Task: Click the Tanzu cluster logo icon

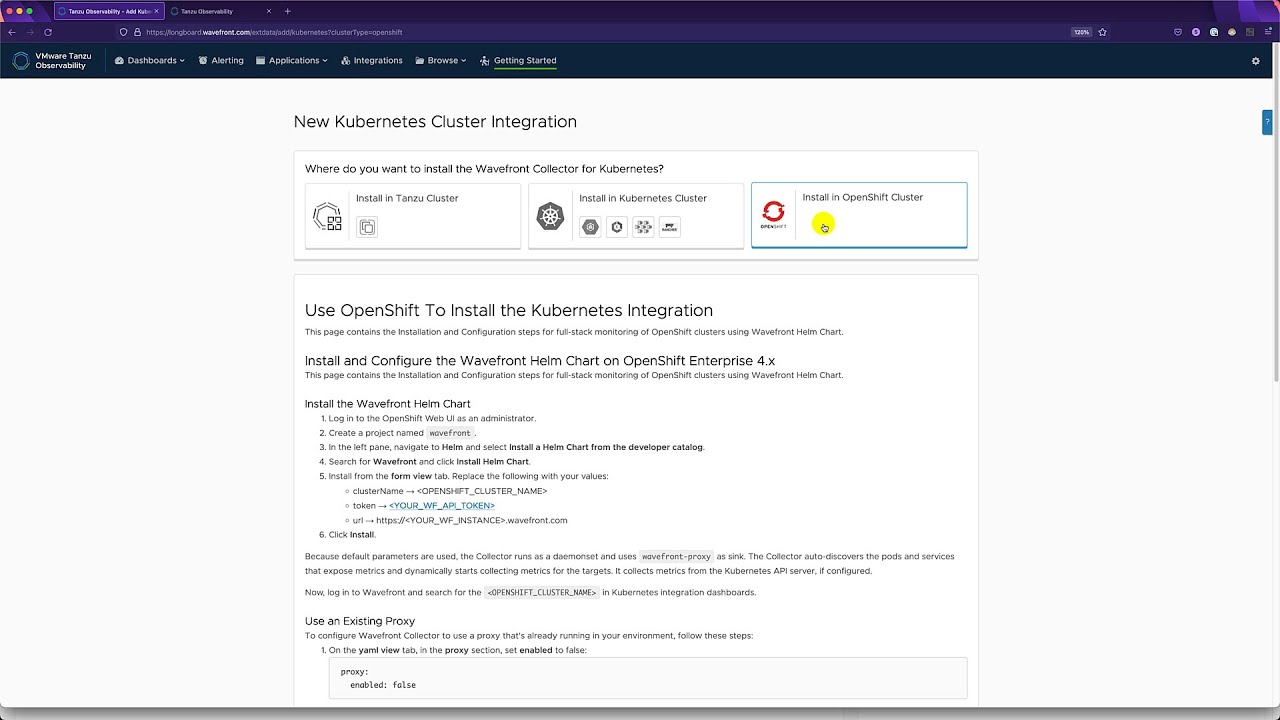Action: click(327, 216)
